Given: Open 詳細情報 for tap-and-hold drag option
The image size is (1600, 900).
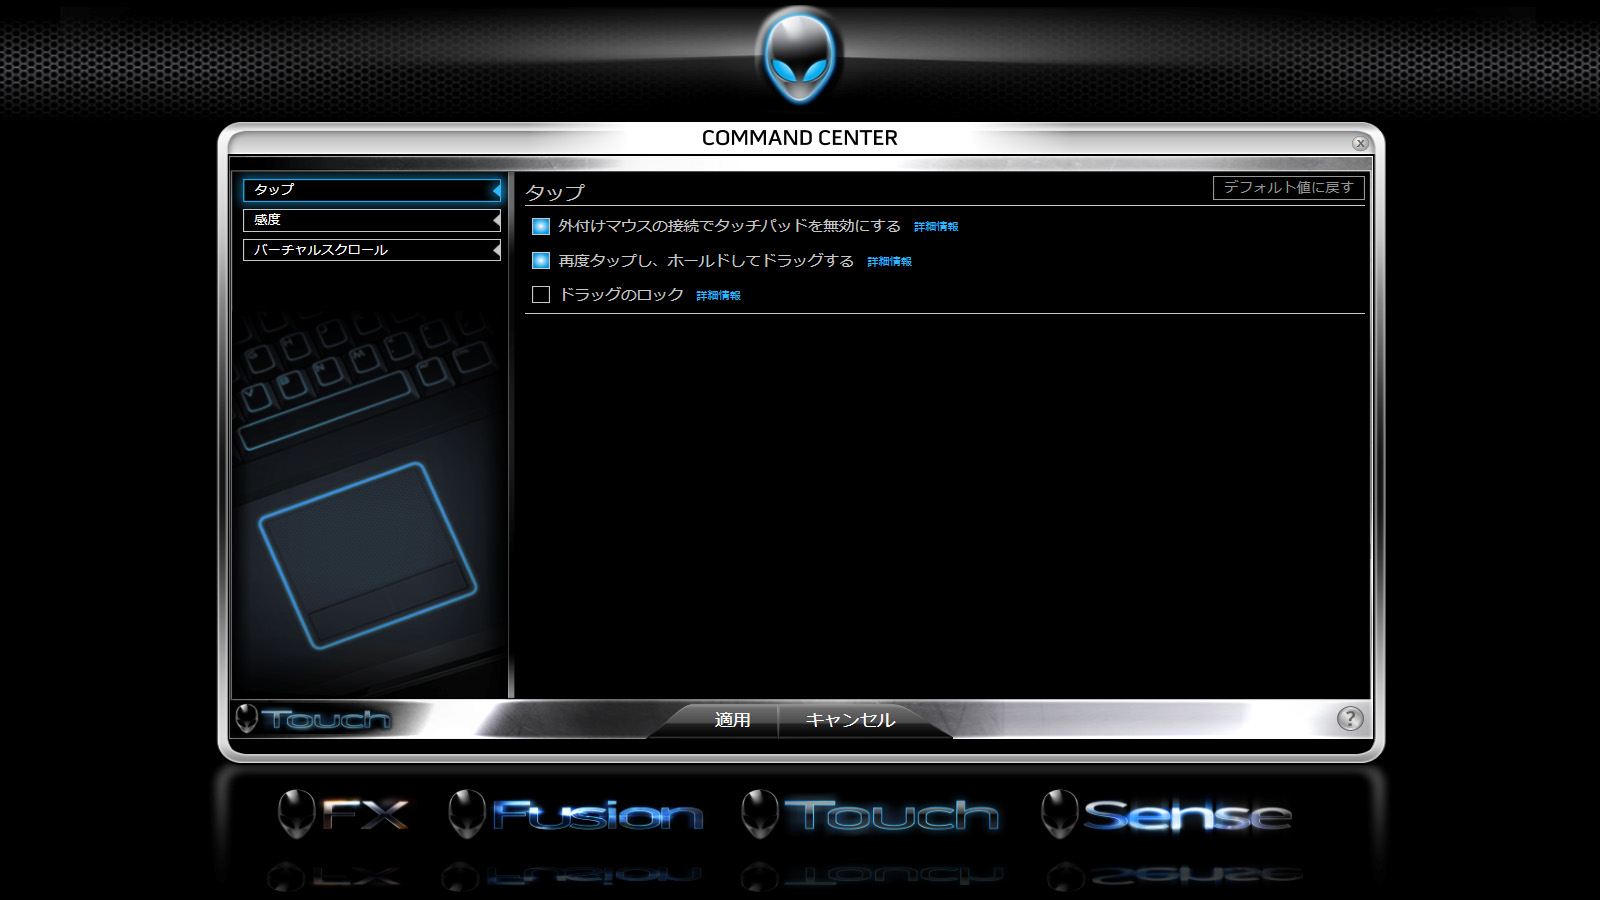Looking at the screenshot, I should pos(889,262).
